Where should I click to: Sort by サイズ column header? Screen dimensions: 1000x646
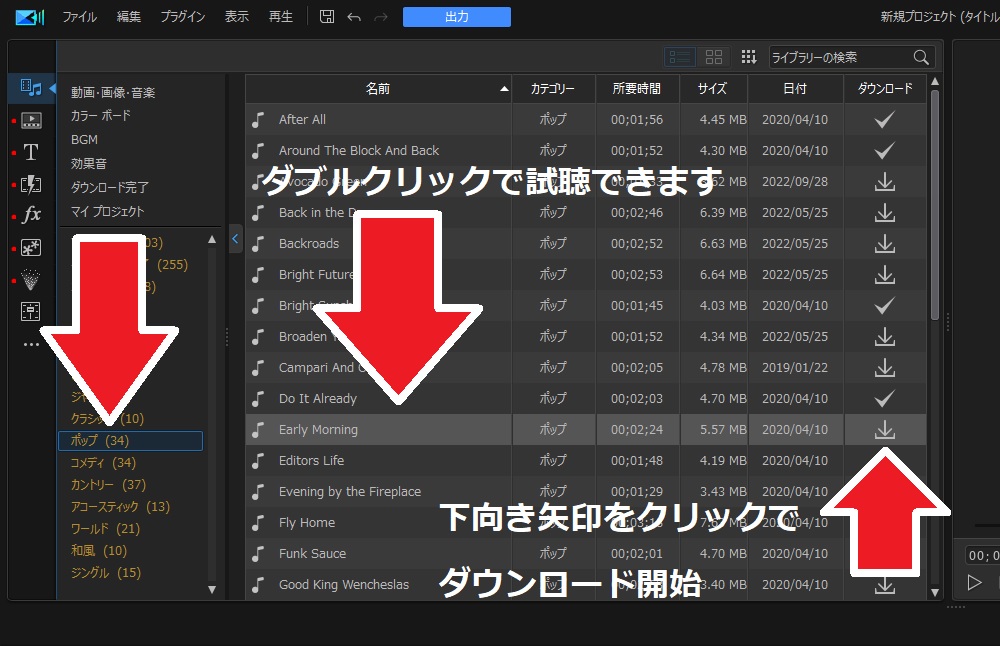coord(713,89)
